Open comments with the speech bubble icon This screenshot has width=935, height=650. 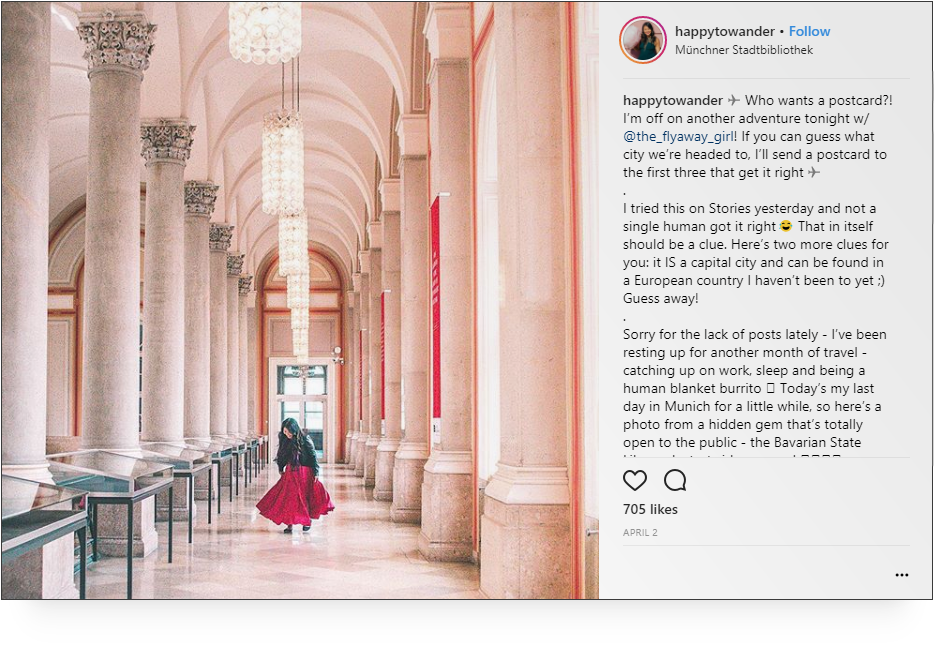(x=675, y=480)
